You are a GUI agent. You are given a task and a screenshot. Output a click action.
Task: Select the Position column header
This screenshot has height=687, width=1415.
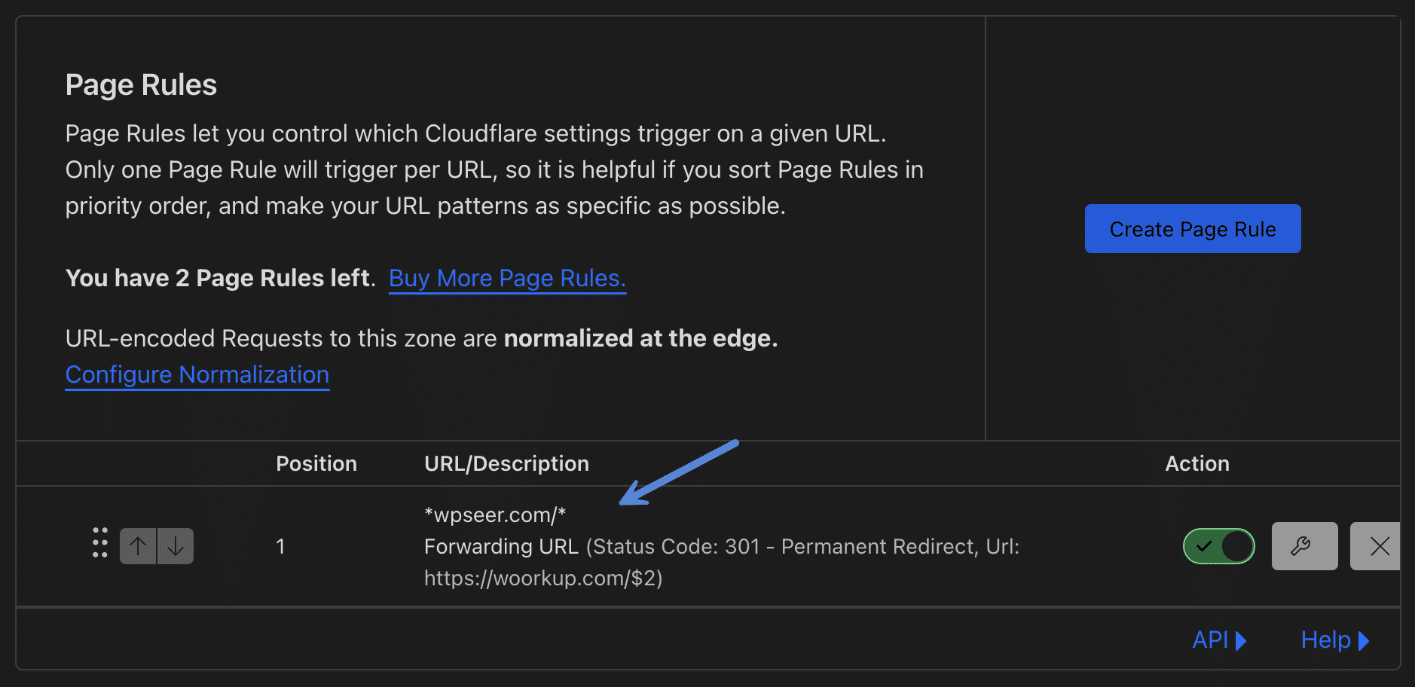click(x=316, y=464)
